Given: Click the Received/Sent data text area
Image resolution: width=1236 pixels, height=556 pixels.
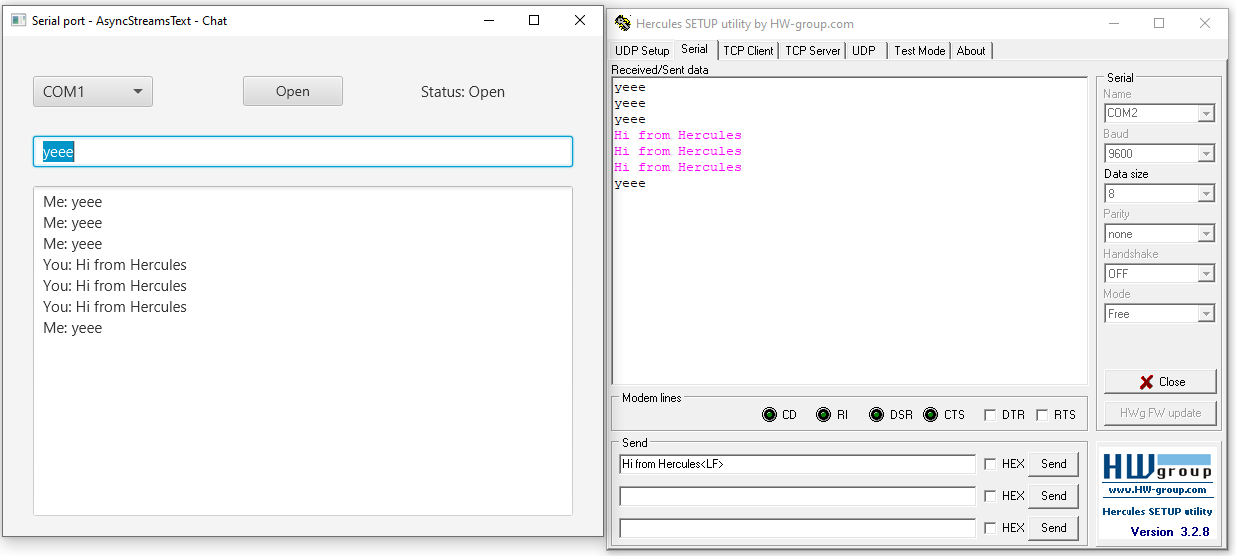Looking at the screenshot, I should tap(849, 231).
